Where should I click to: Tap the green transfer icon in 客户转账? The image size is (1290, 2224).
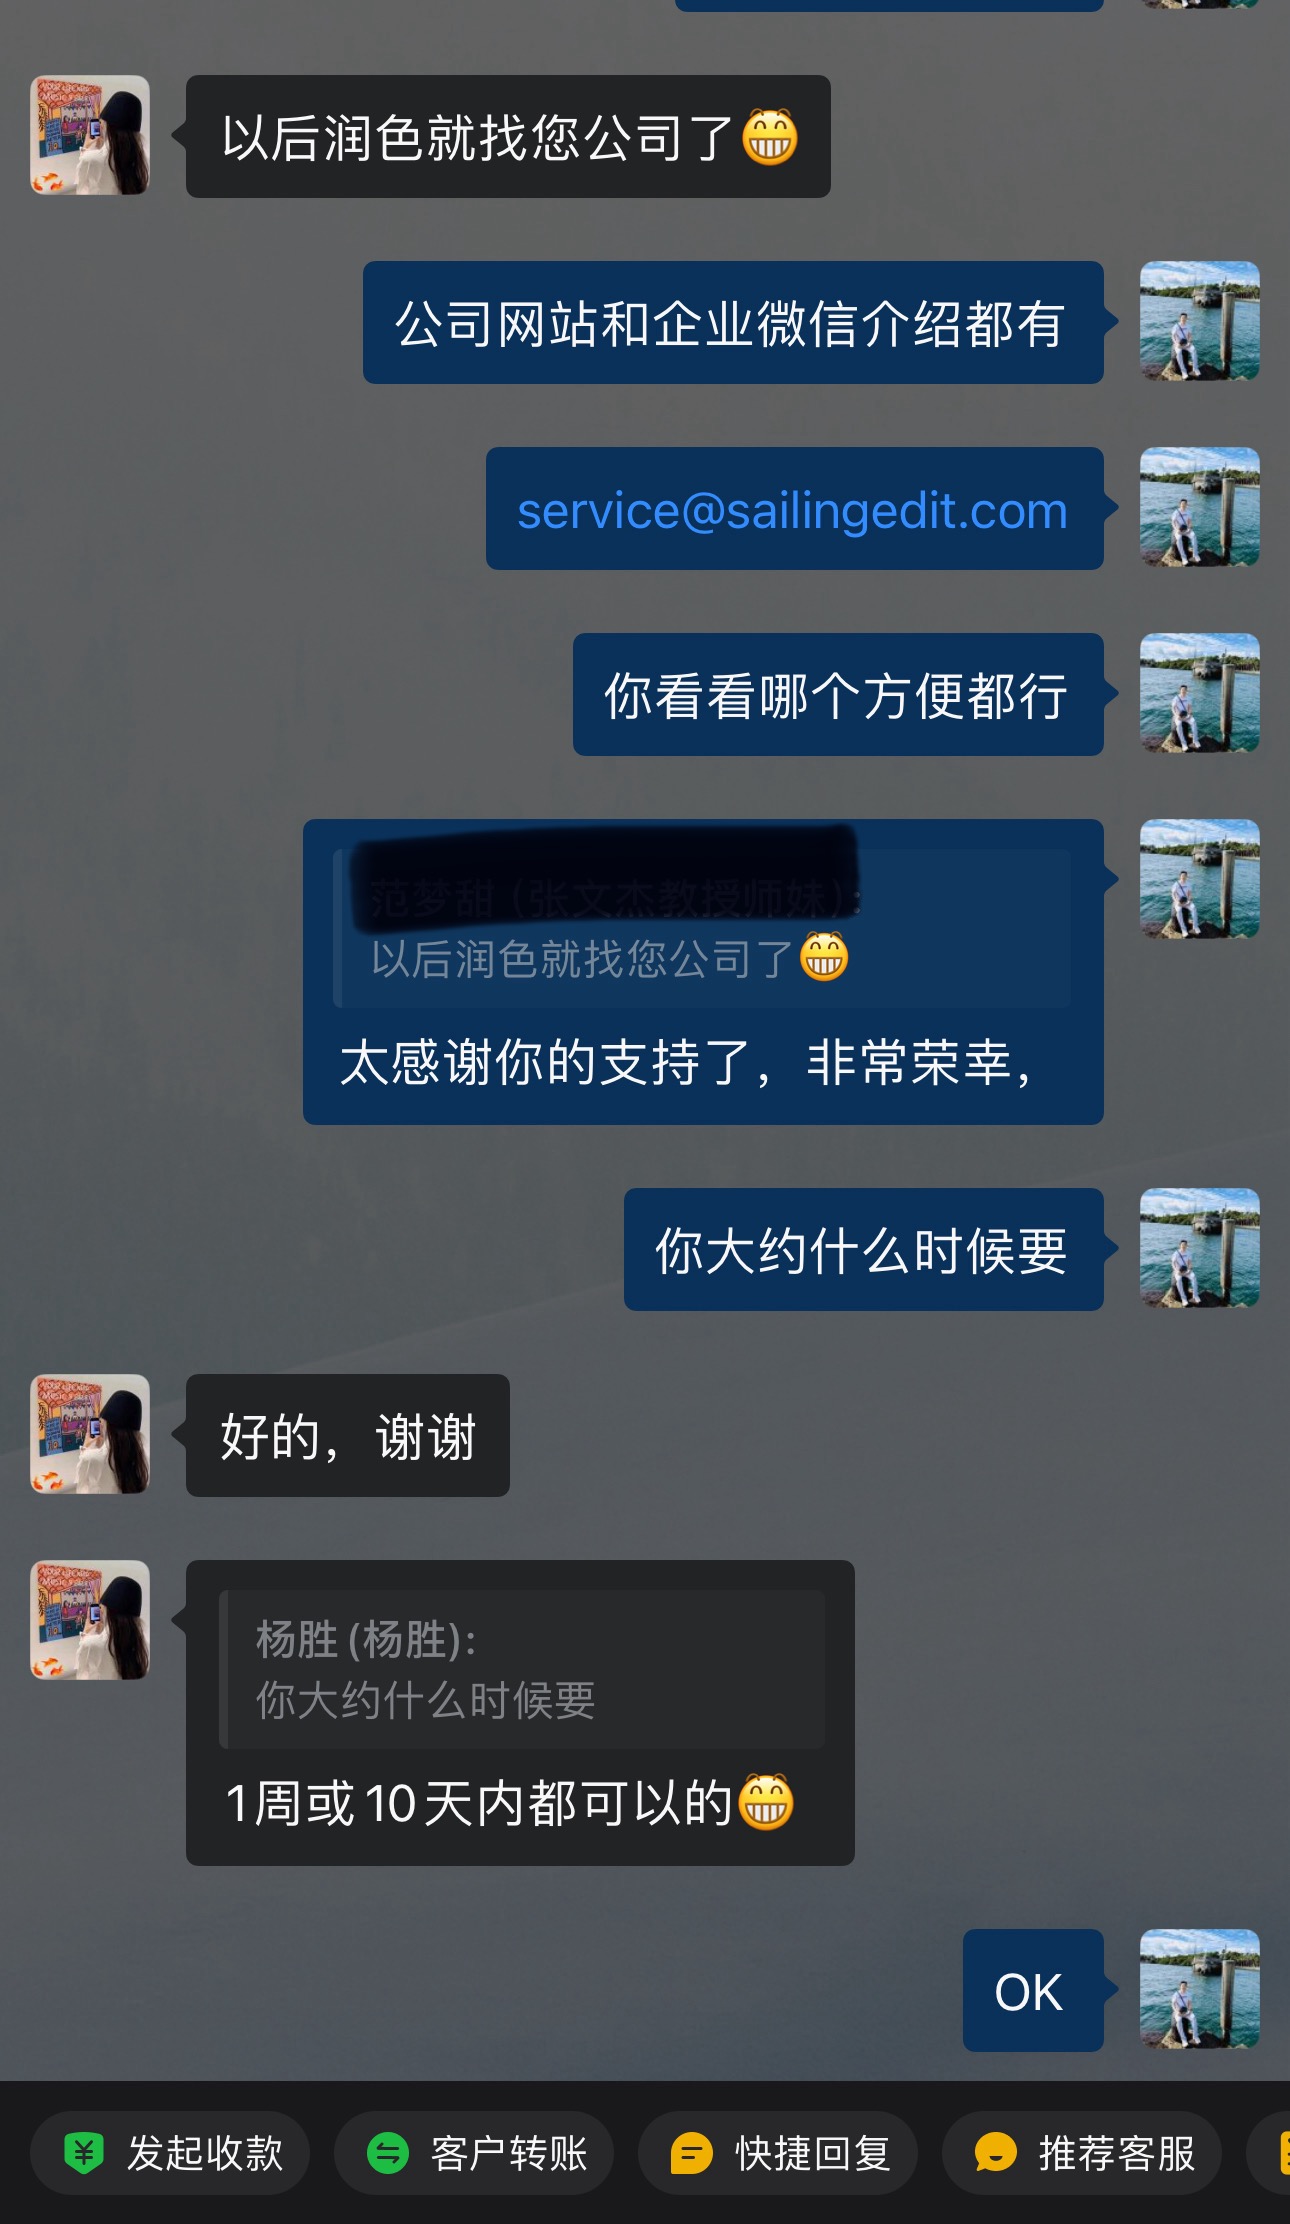point(388,2153)
